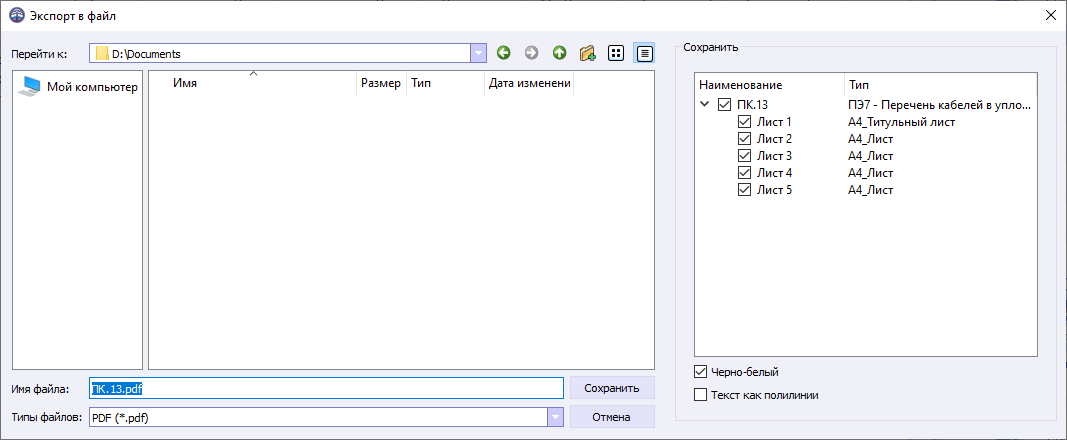Select the My Computer icon
This screenshot has height=440, width=1067.
pyautogui.click(x=30, y=86)
